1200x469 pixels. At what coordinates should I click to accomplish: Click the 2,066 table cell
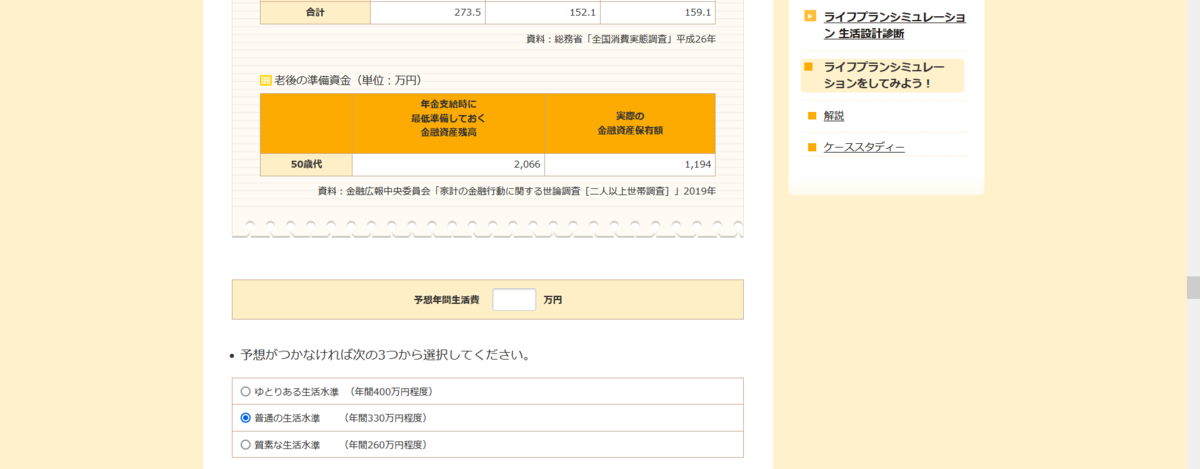point(448,164)
